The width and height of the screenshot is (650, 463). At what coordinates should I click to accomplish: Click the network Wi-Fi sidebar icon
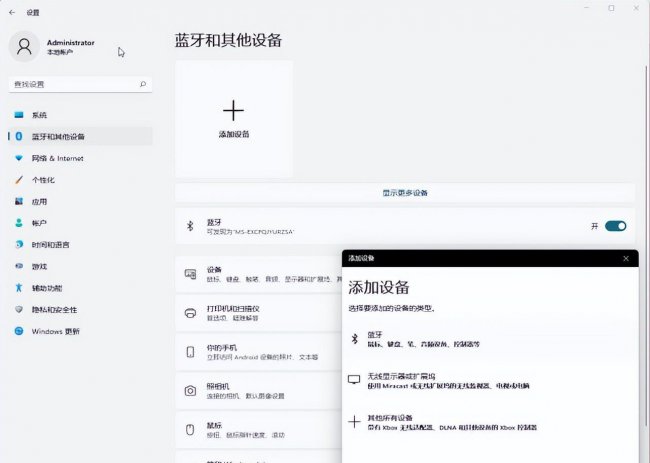19,158
